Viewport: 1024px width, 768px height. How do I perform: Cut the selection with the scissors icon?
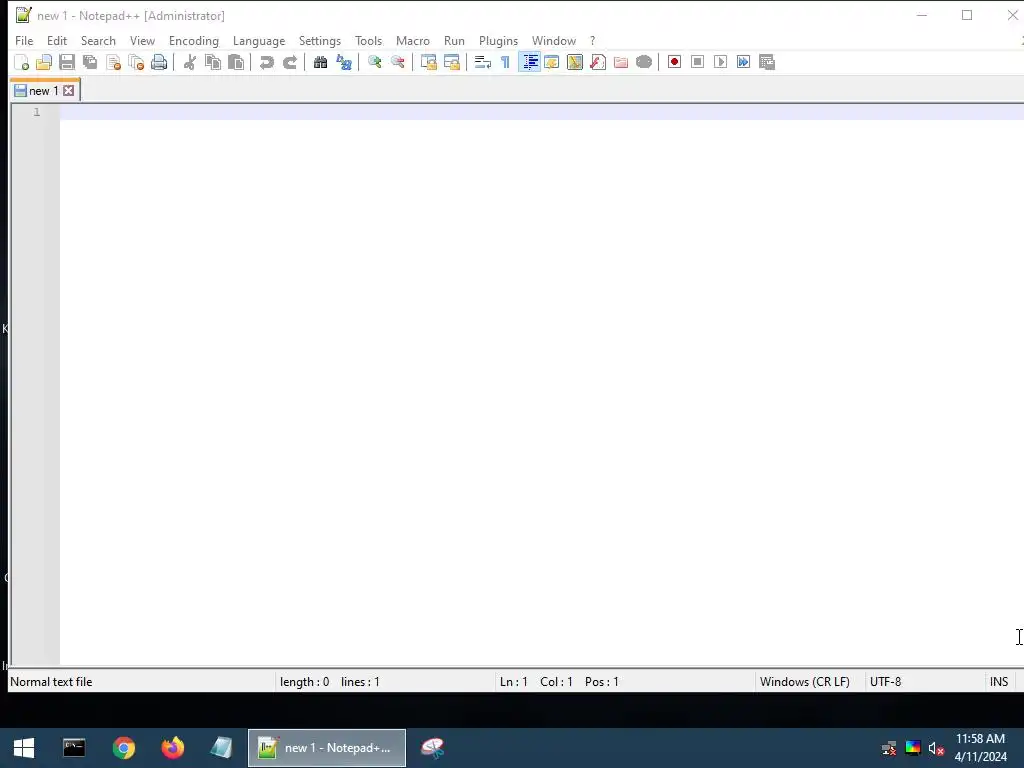190,62
